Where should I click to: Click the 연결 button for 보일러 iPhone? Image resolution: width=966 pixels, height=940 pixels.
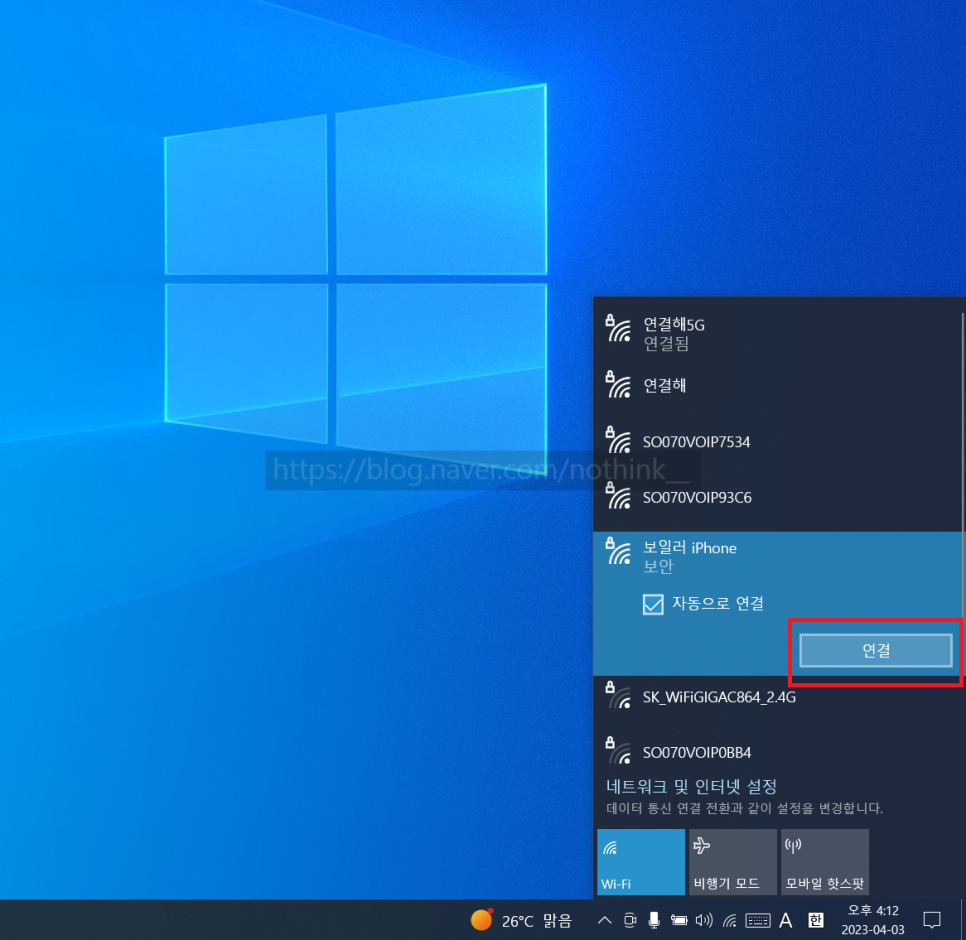click(875, 650)
